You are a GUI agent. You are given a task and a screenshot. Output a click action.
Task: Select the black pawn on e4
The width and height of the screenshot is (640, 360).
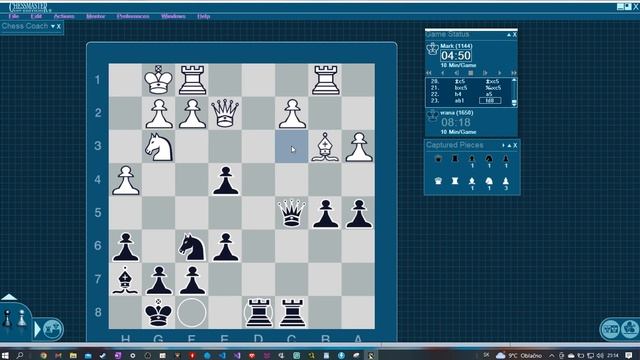tap(225, 180)
